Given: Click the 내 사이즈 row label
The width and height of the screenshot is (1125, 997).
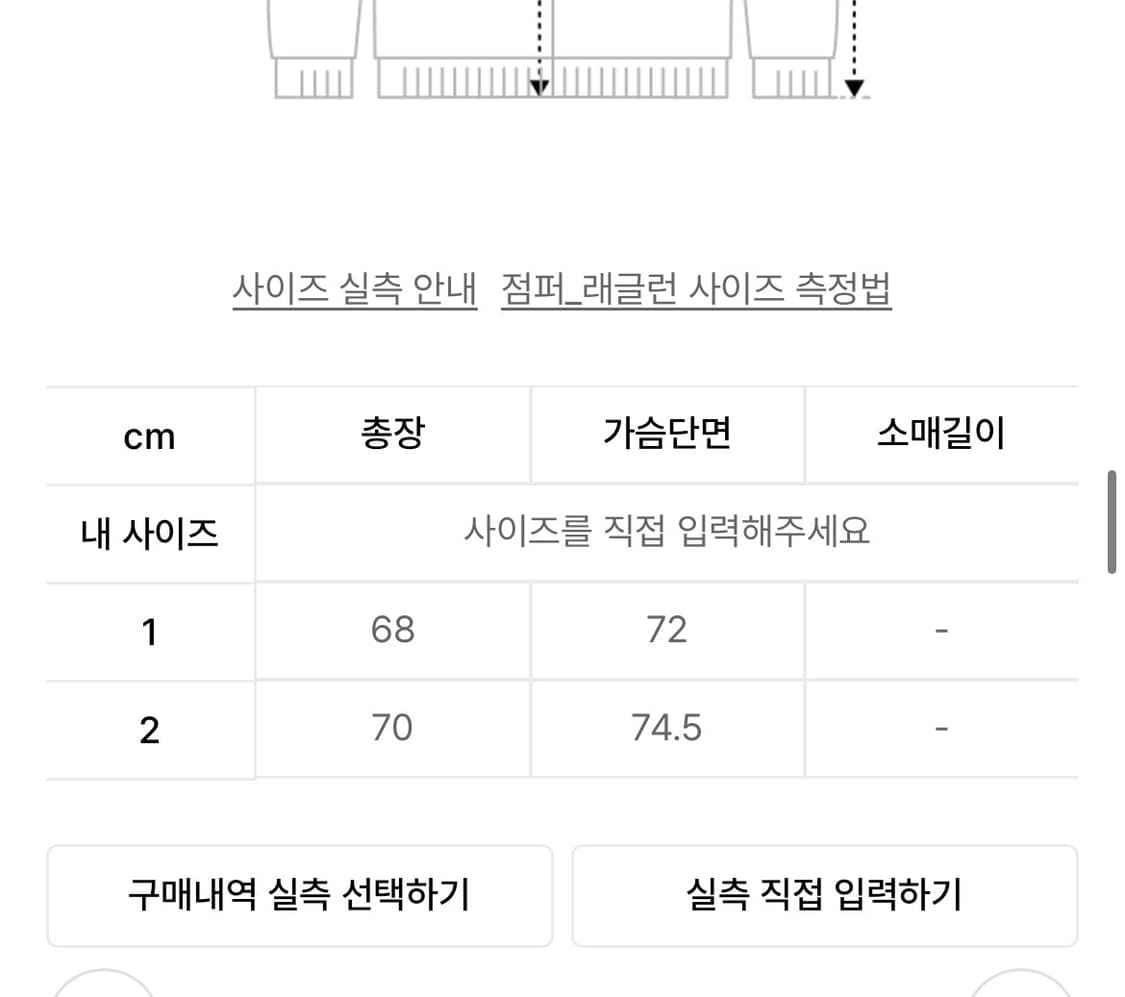Looking at the screenshot, I should point(149,533).
